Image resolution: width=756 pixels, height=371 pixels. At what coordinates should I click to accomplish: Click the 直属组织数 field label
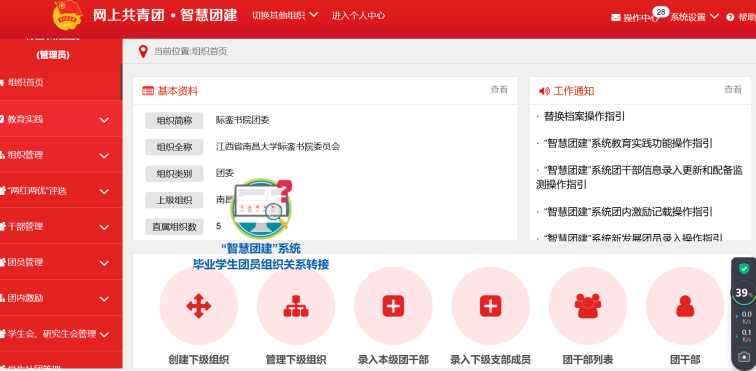point(174,227)
